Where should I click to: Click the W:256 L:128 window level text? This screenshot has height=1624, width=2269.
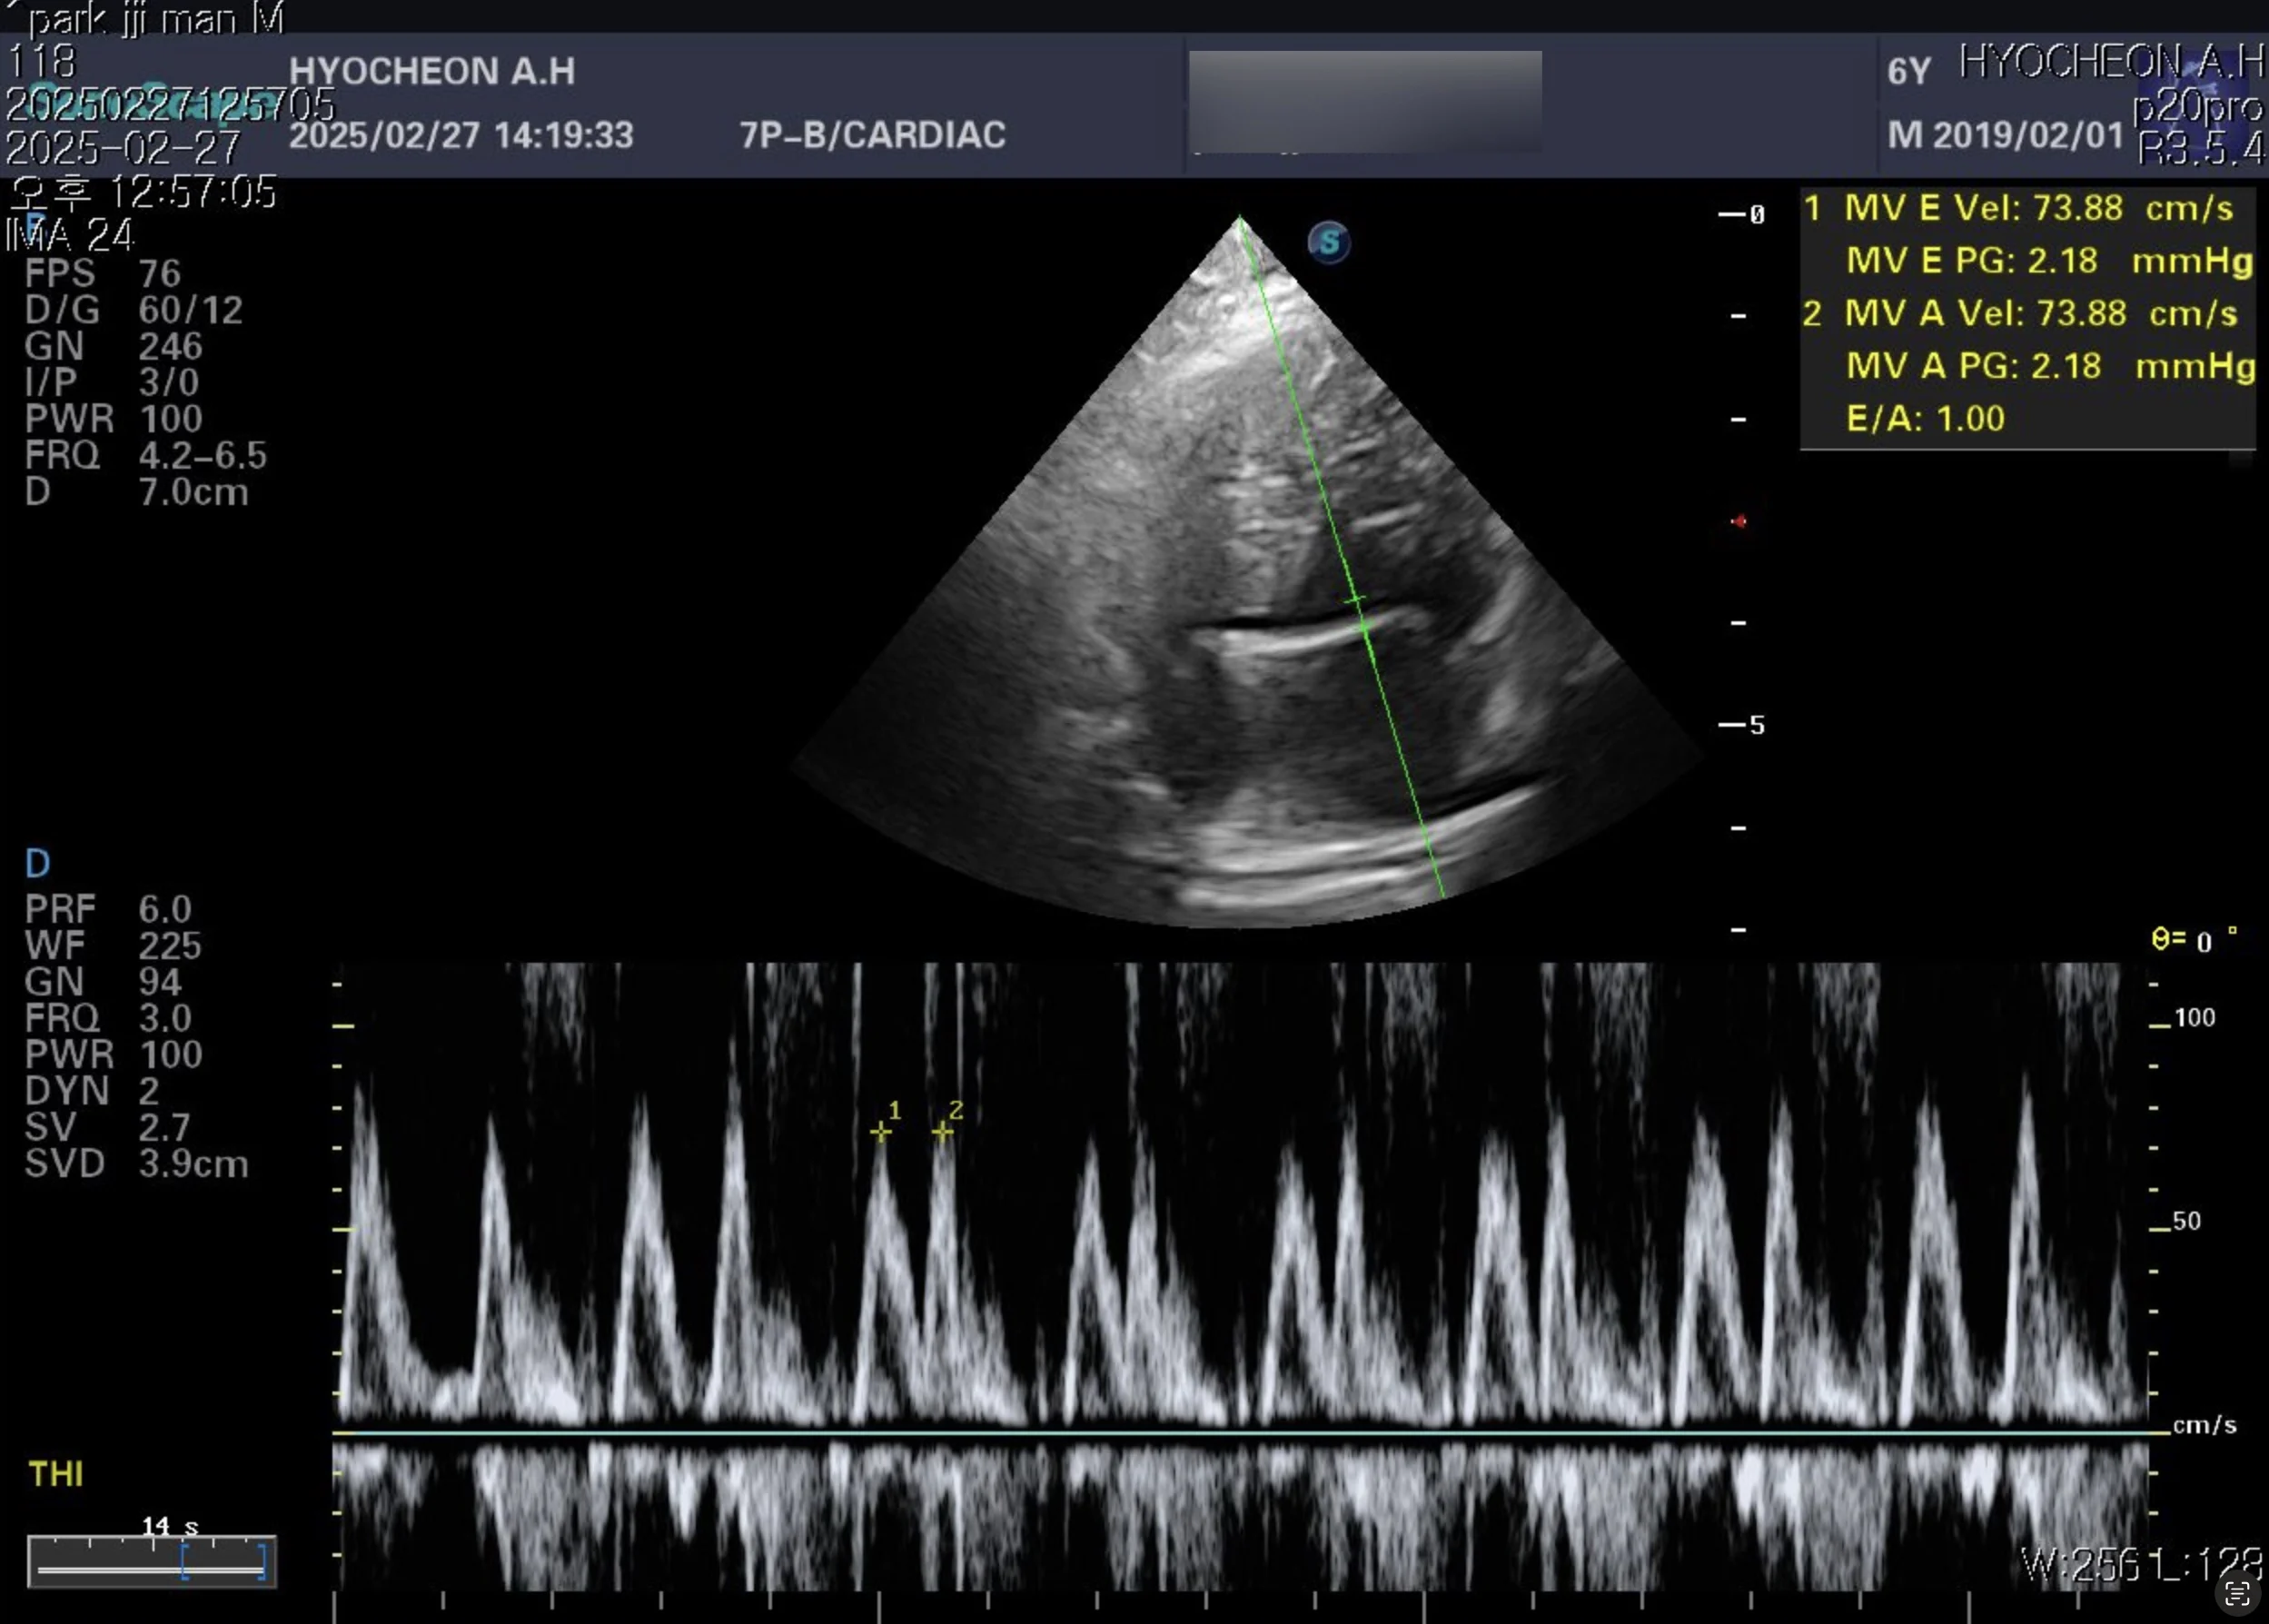2142,1565
